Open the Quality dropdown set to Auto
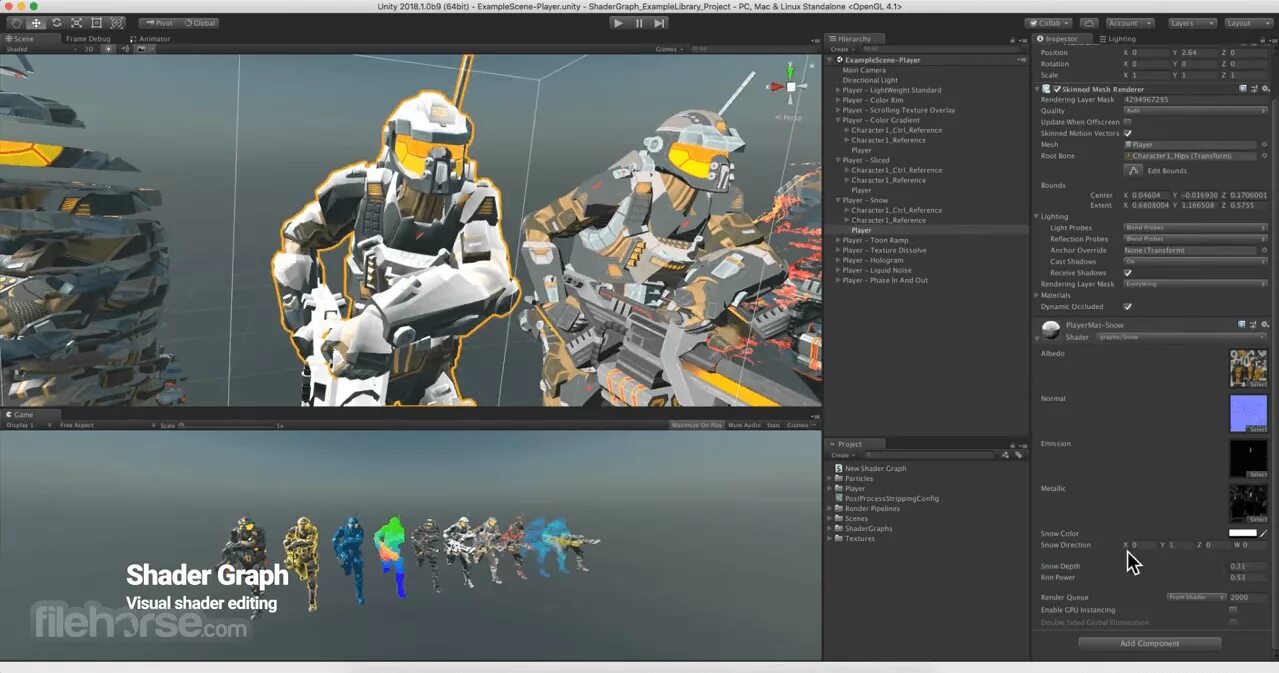This screenshot has width=1279, height=673. point(1196,111)
